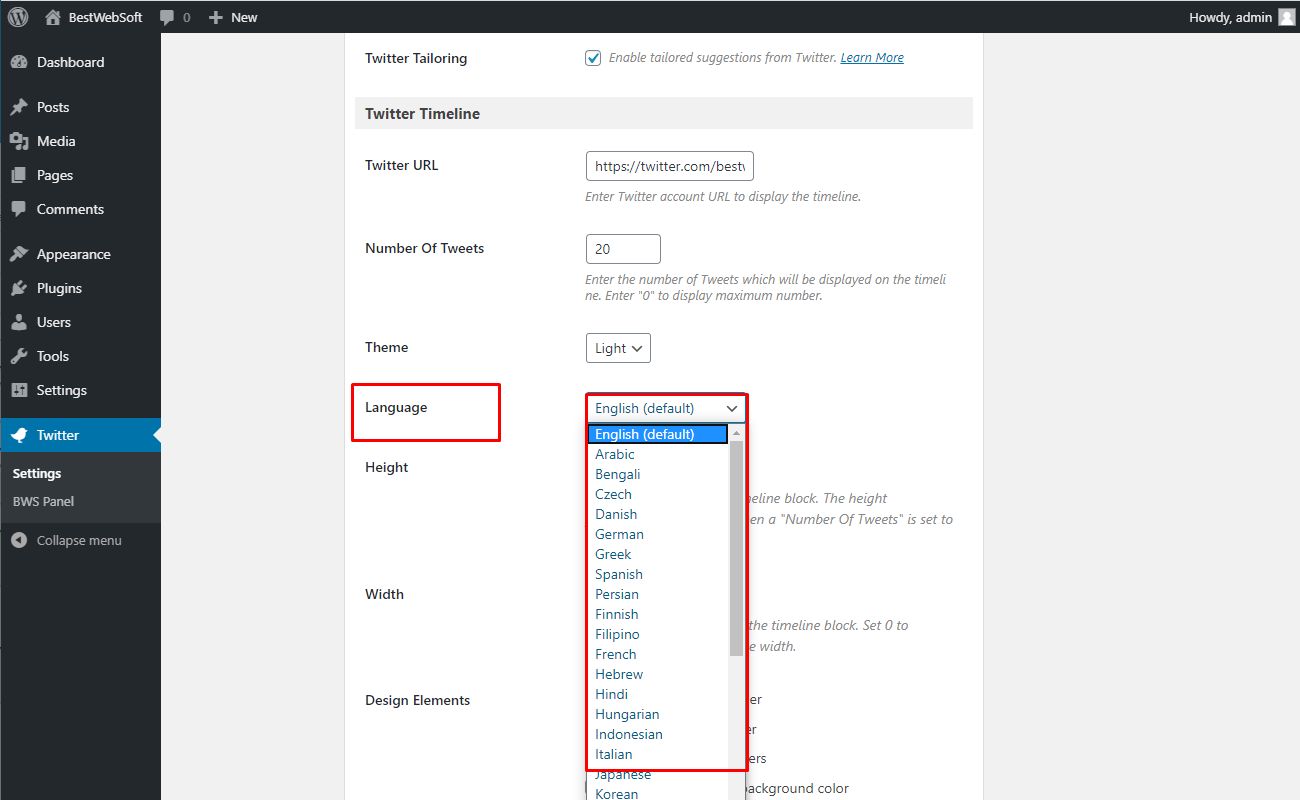Open the comments bubble icon in admin bar
Viewport: 1300px width, 800px height.
pyautogui.click(x=167, y=17)
